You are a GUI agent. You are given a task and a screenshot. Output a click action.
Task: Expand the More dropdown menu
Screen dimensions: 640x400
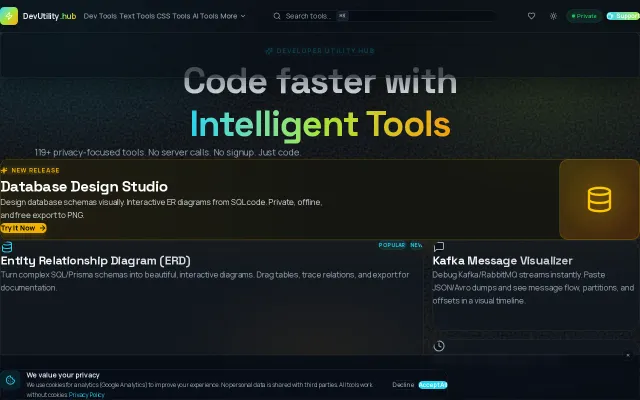tap(233, 16)
